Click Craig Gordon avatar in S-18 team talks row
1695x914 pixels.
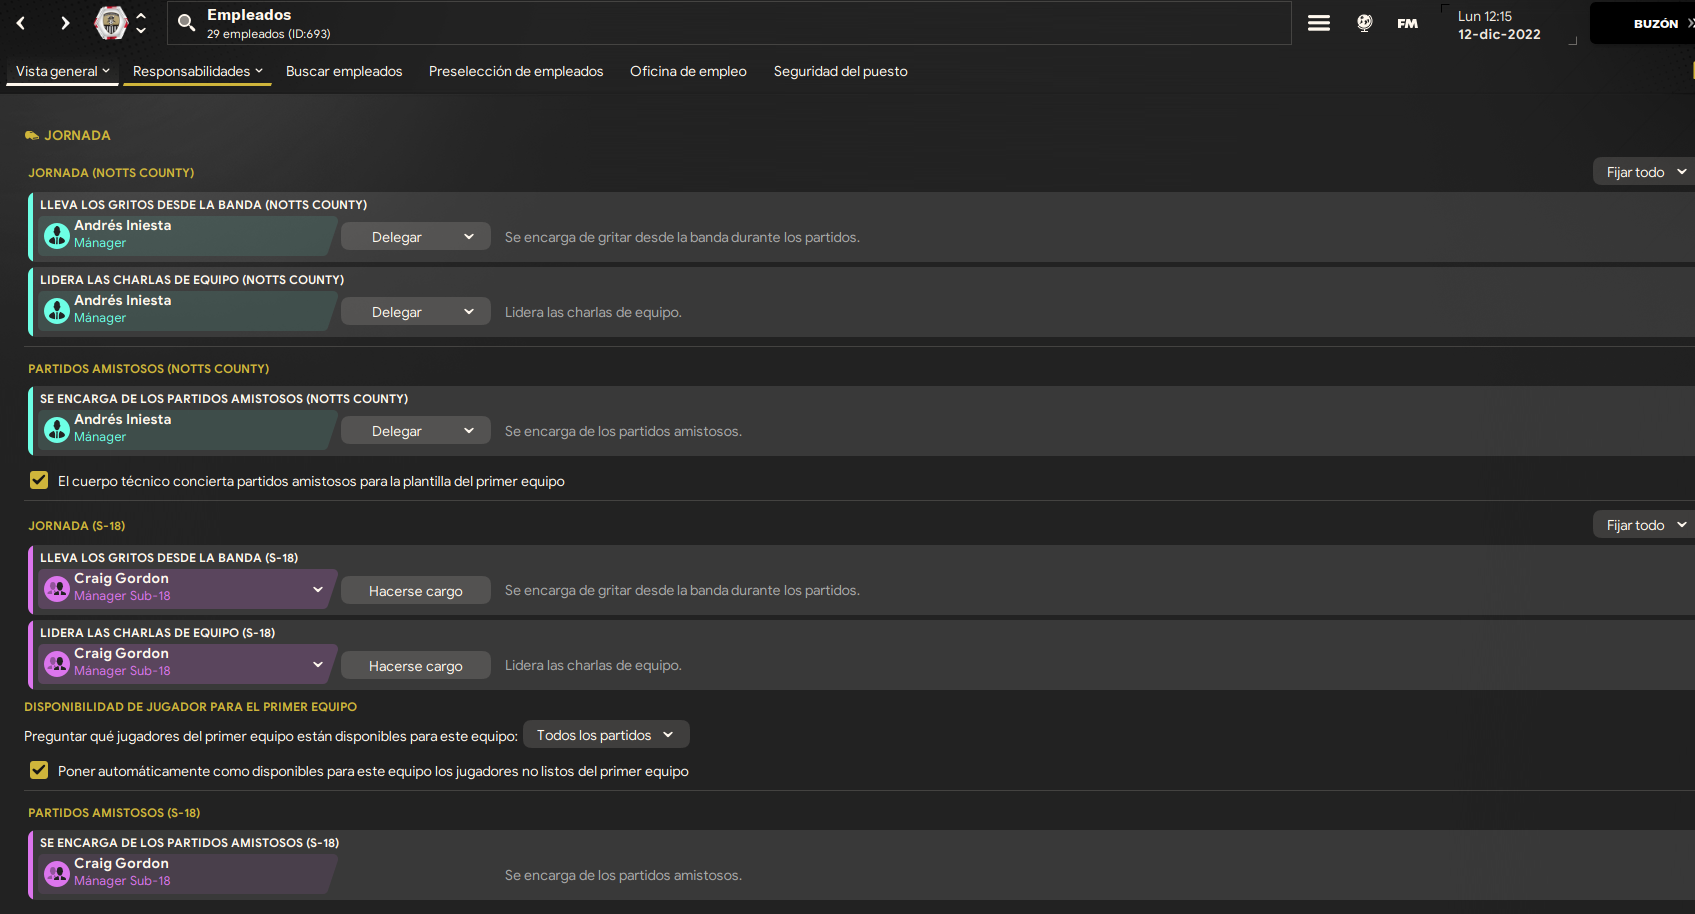coord(57,663)
